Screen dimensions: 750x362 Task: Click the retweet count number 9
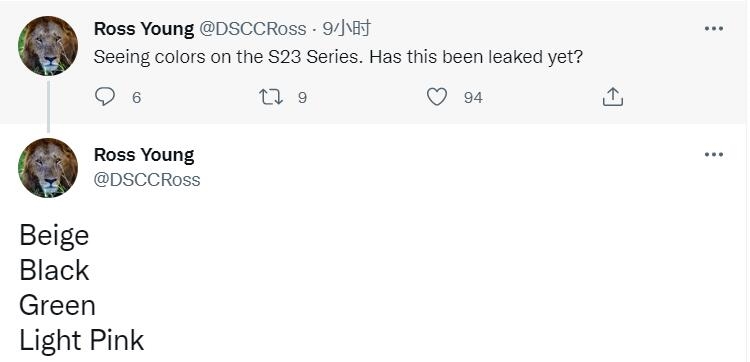point(302,98)
